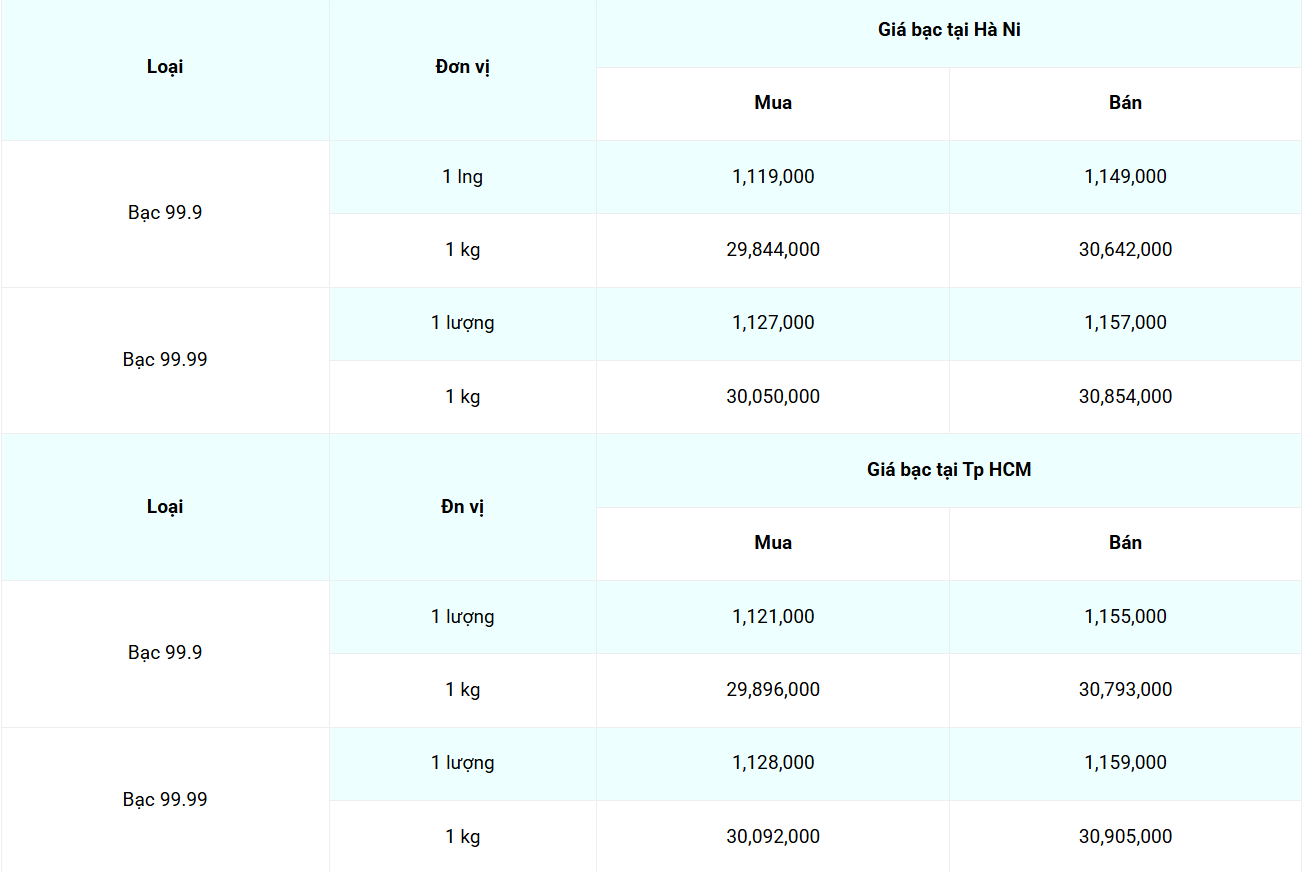Click the "Giá bạc tại Hà Ni" header

[949, 30]
